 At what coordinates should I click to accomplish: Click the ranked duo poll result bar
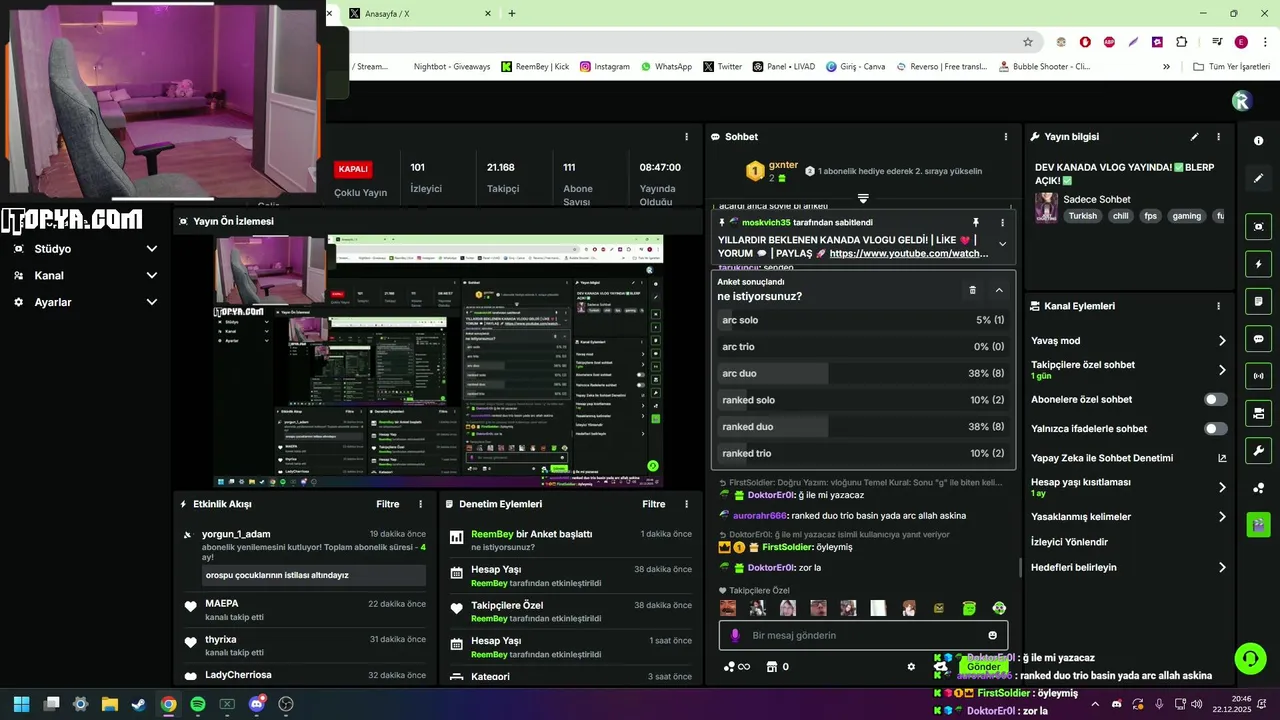(863, 427)
